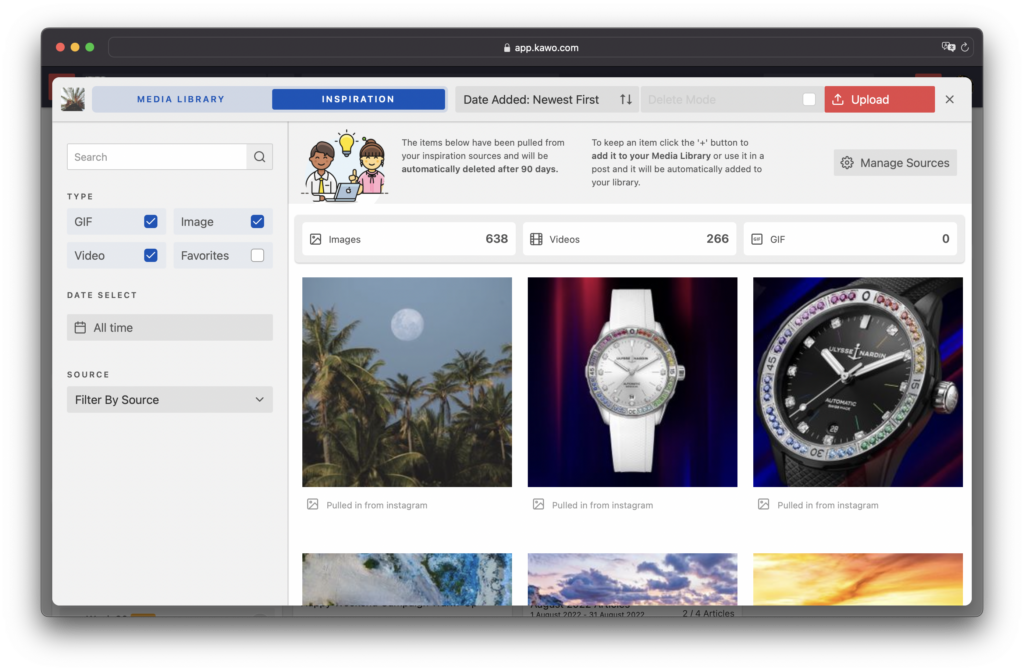The image size is (1024, 671).
Task: Click the calendar icon beside All time
Action: [80, 327]
